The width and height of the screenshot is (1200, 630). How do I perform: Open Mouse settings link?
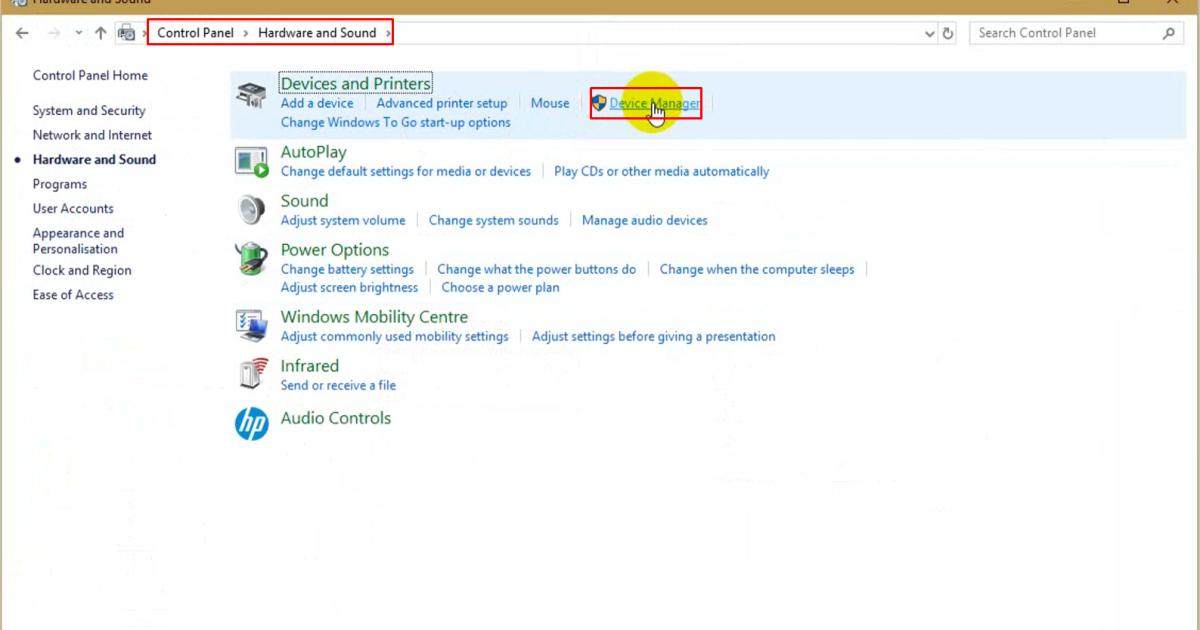click(550, 103)
